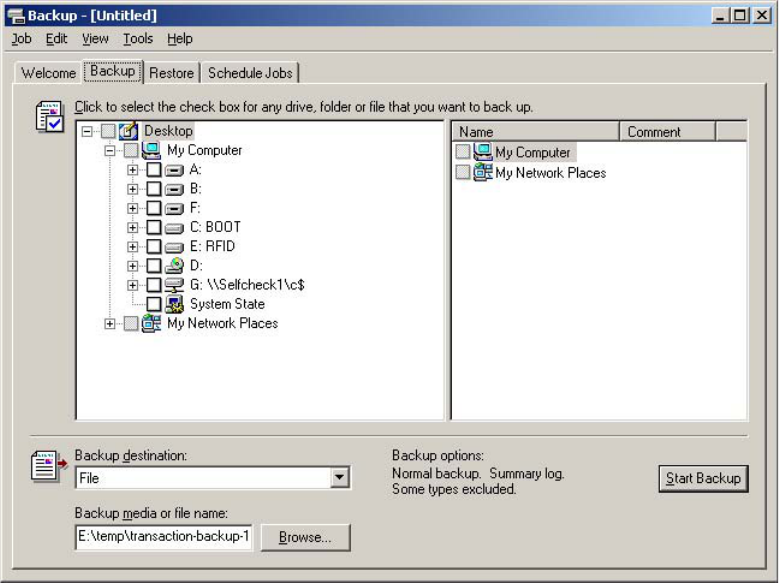Click My Computer icon in Name list
This screenshot has width=779, height=583.
482,152
